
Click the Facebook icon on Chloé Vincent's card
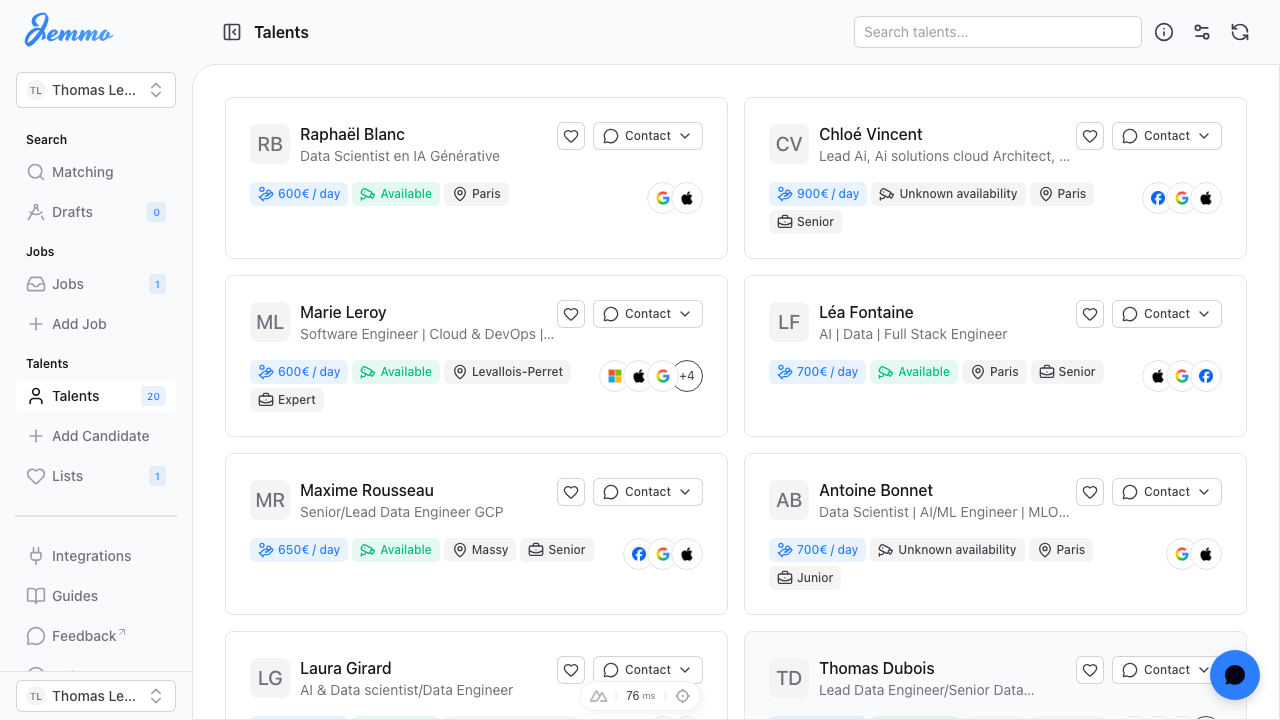(1158, 198)
